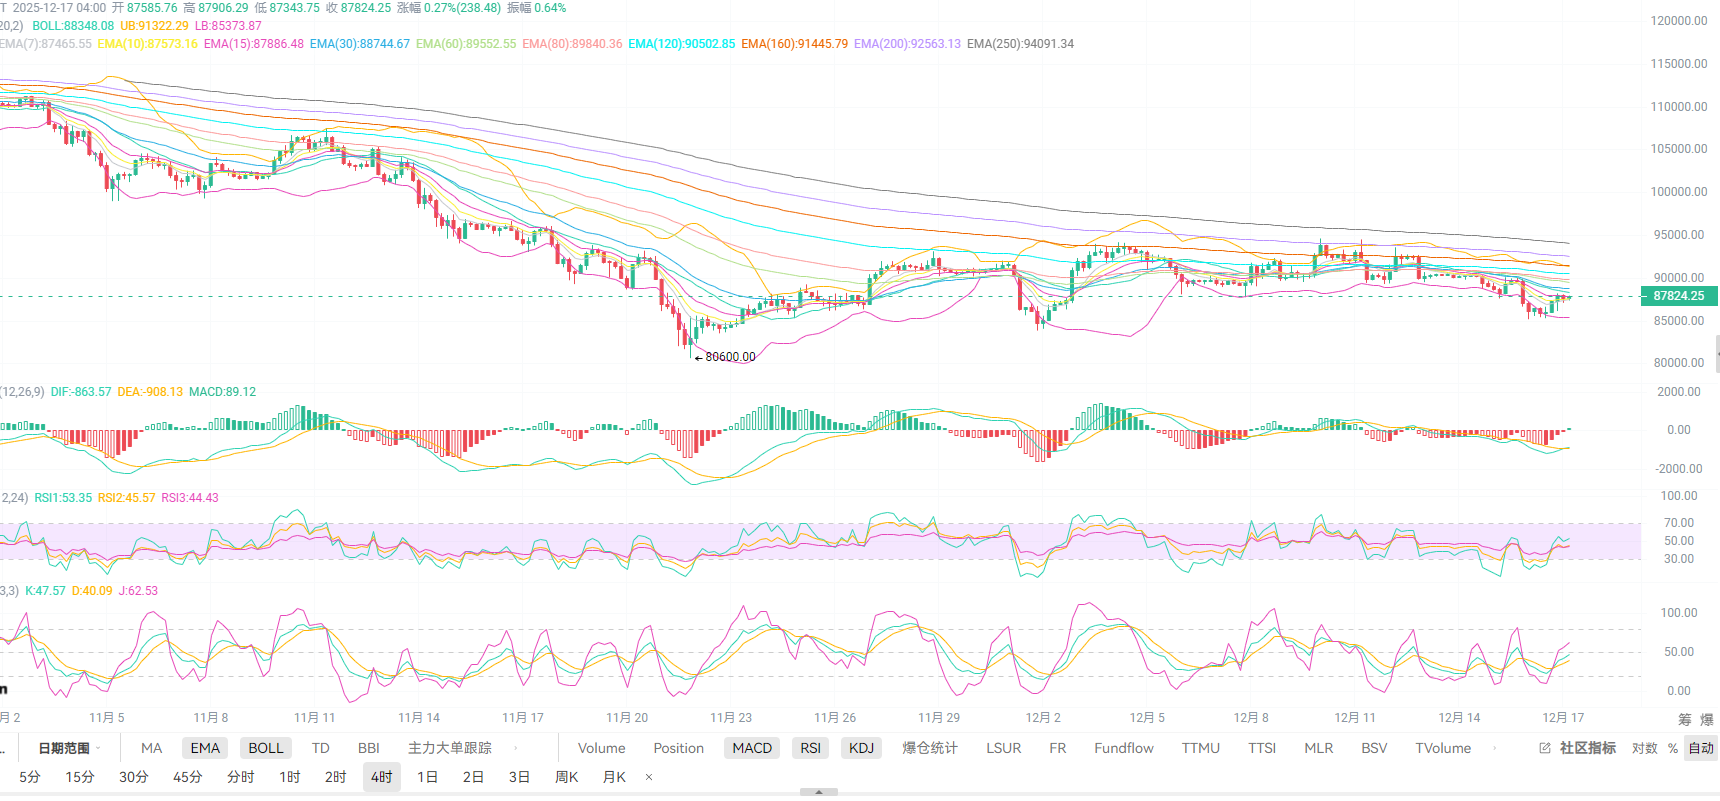Turn off the KDJ sub-indicator
This screenshot has height=801, width=1720.
point(861,748)
